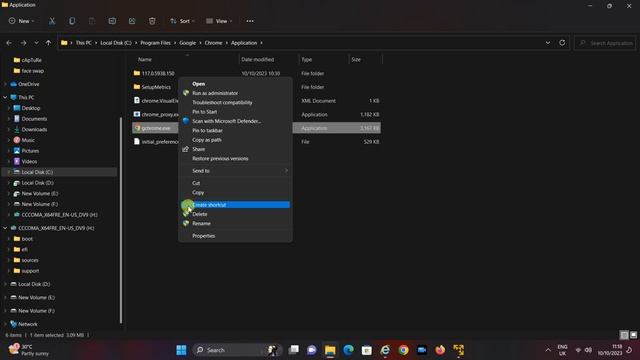Go back with the back arrow
The image size is (640, 360).
click(9, 43)
